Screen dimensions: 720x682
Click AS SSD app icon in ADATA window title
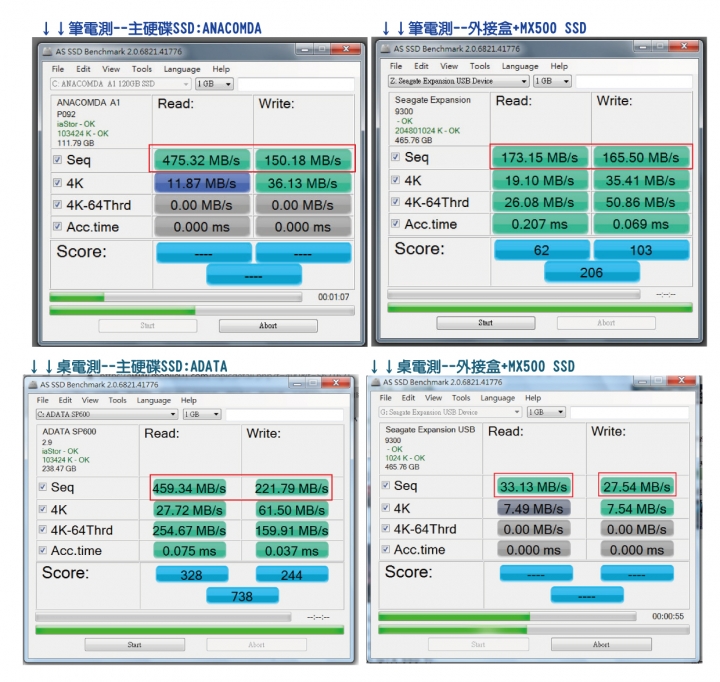[33, 384]
